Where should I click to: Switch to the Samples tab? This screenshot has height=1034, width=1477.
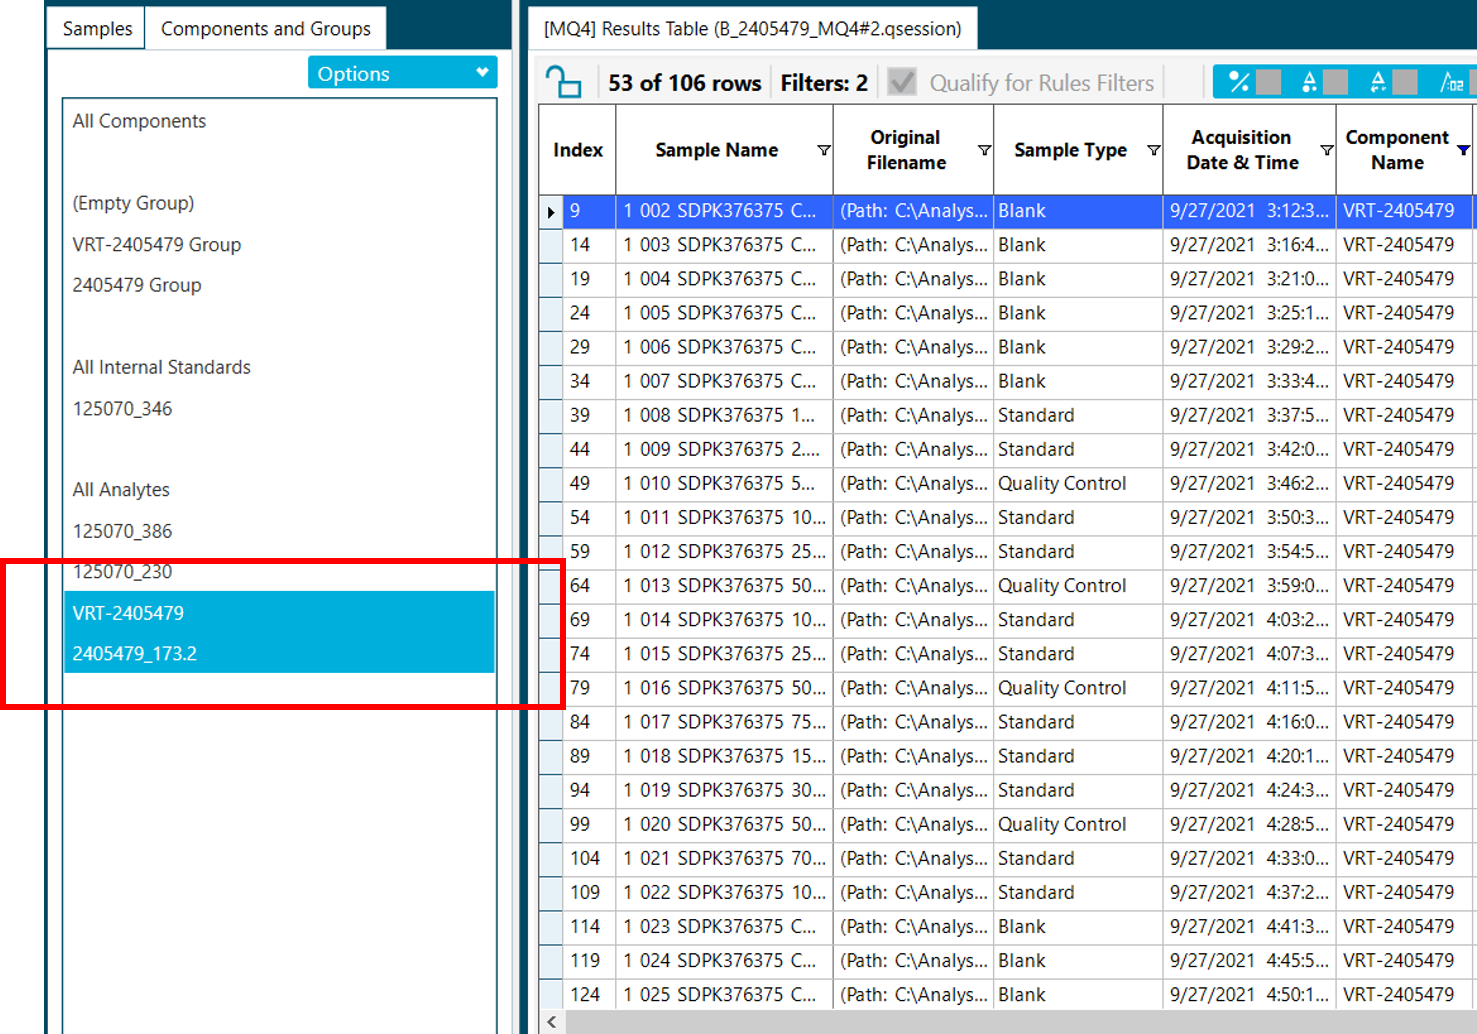pos(97,28)
